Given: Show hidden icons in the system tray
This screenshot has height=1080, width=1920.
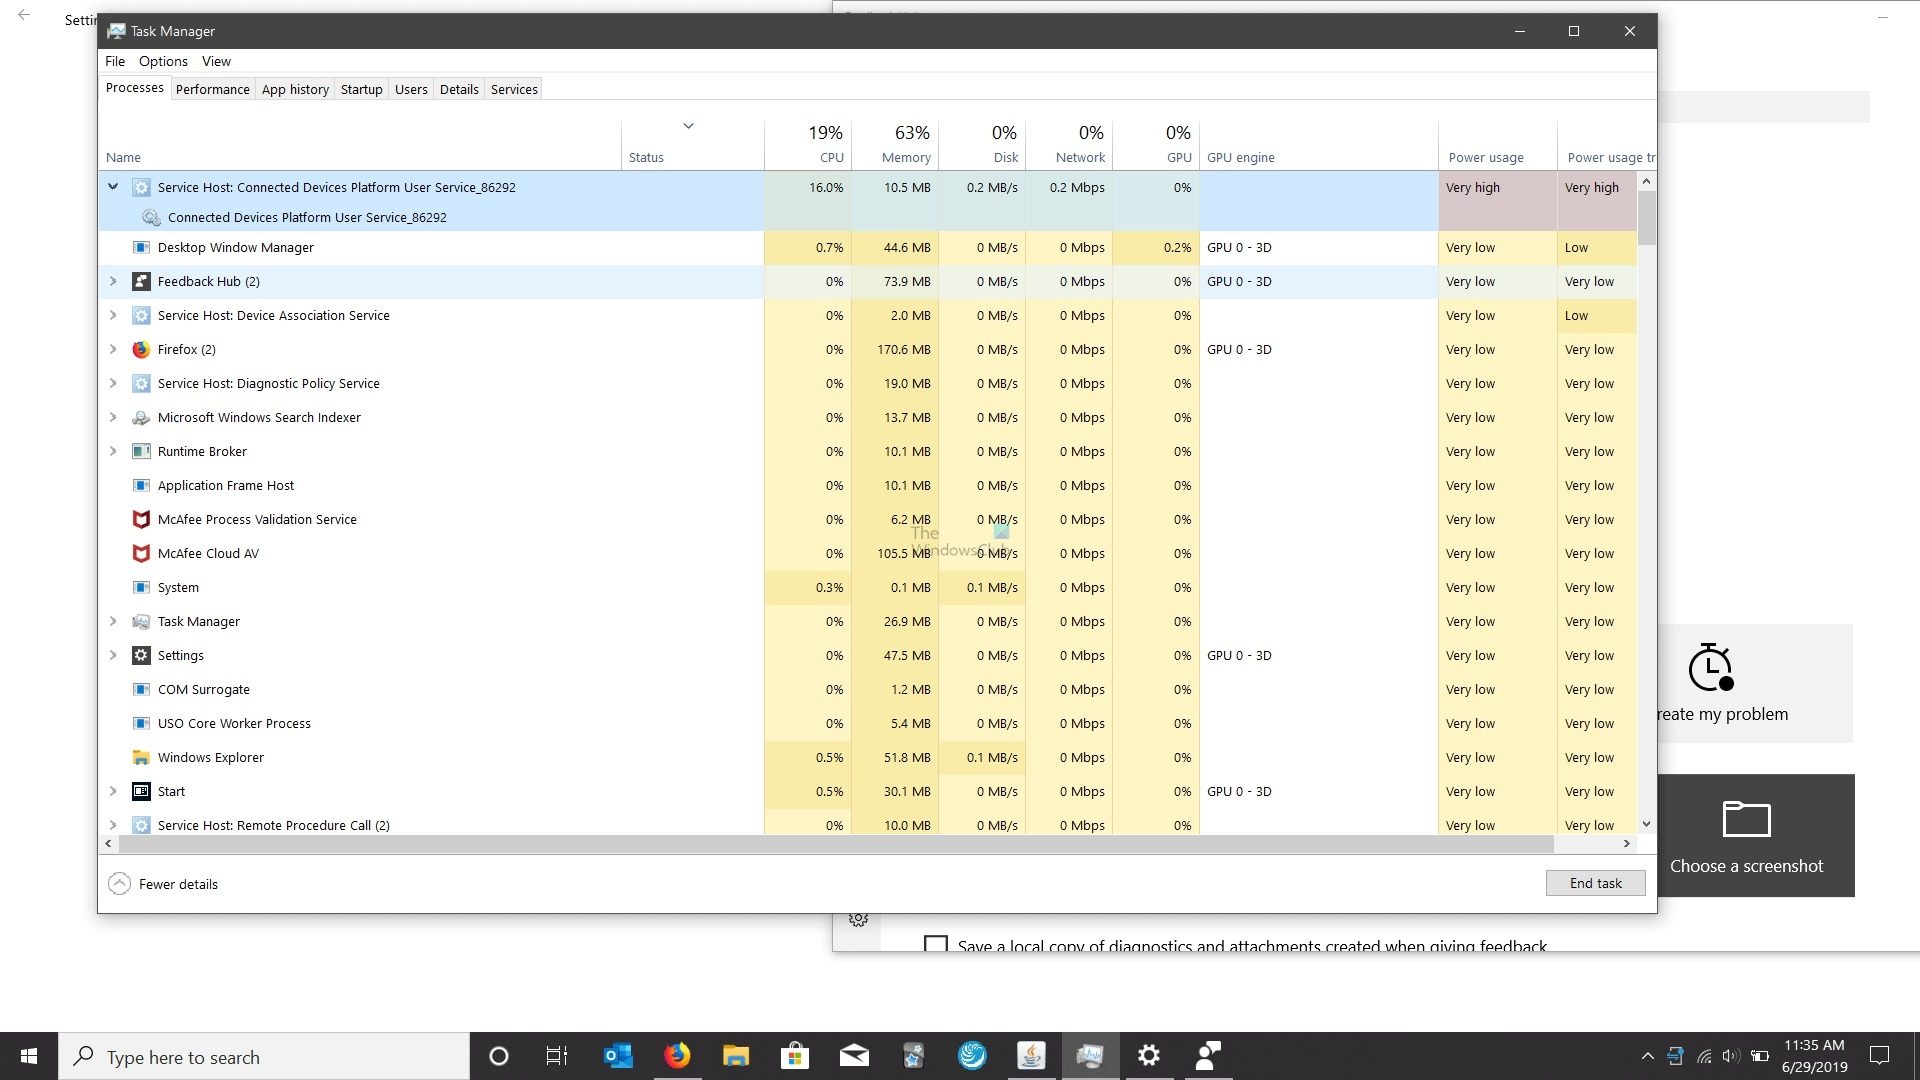Looking at the screenshot, I should (x=1646, y=1055).
